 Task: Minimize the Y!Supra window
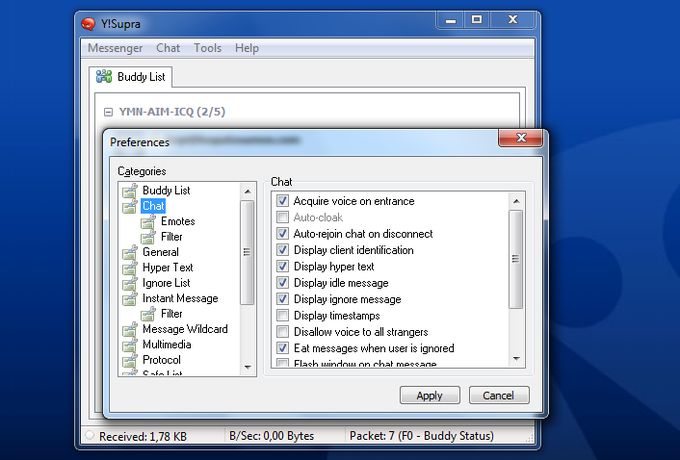tap(451, 20)
